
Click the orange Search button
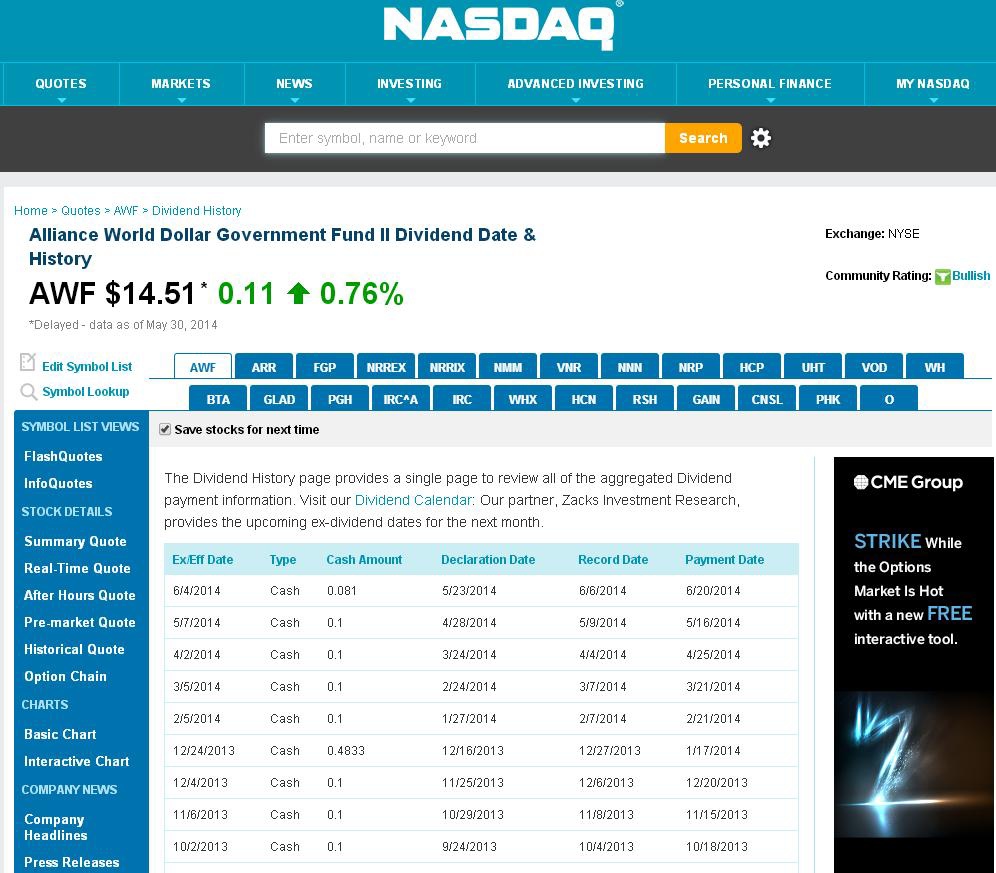pos(703,138)
